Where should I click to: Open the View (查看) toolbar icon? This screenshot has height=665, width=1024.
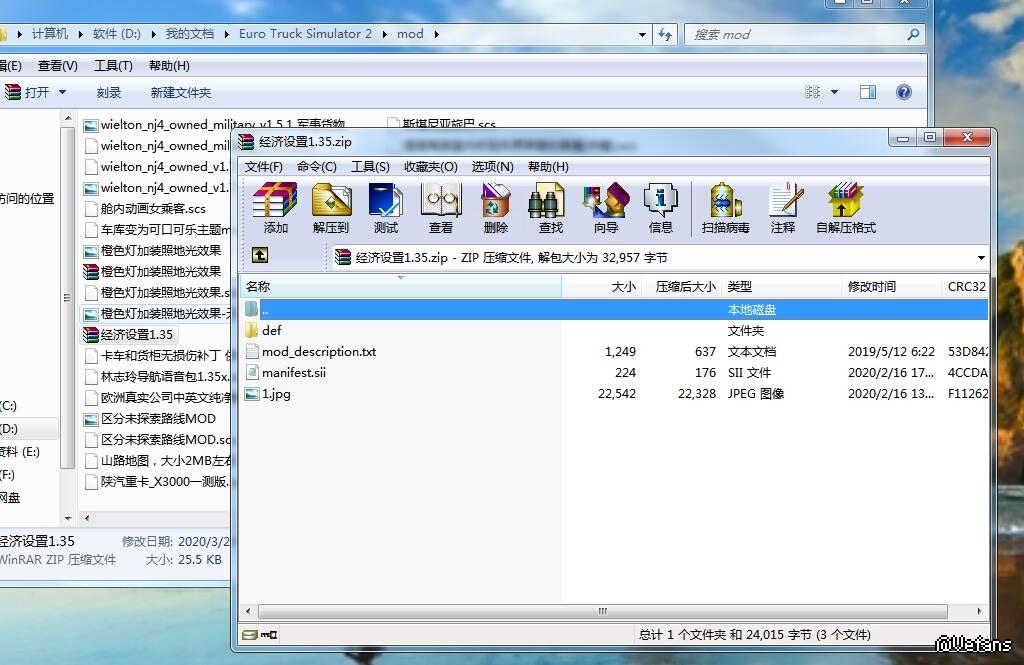(x=440, y=208)
